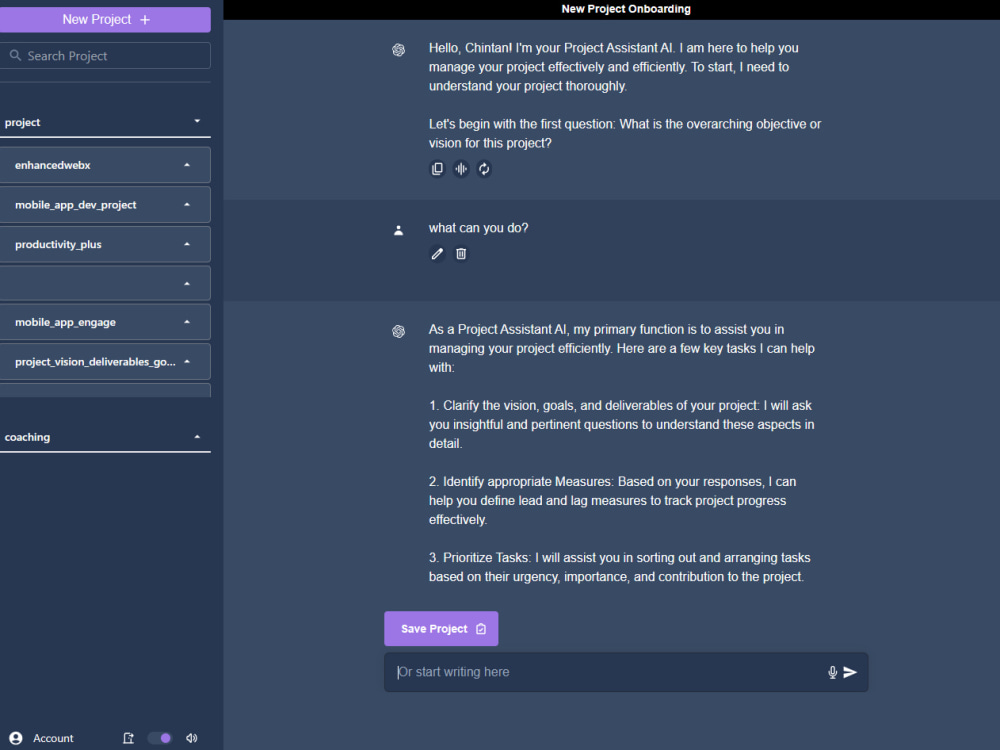
Task: Click the logout icon in the bottom bar
Action: [x=128, y=738]
